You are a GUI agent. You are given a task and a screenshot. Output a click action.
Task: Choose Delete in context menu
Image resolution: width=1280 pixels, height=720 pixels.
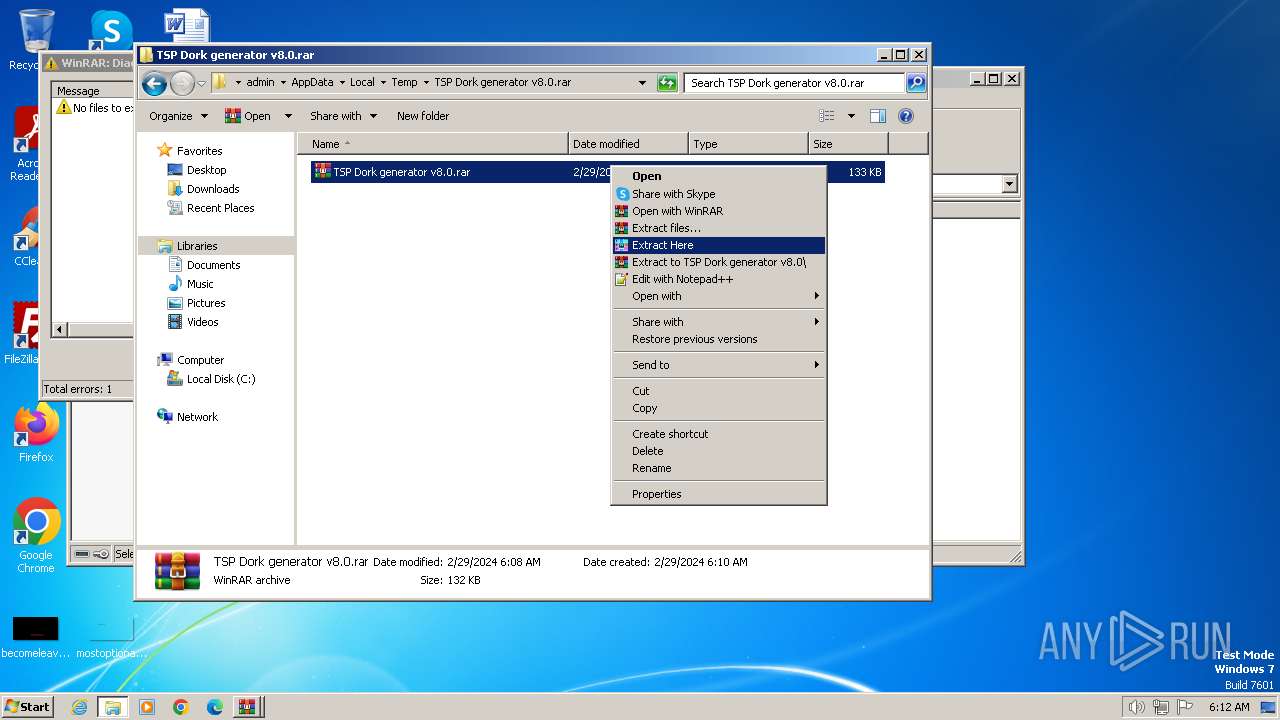click(719, 451)
